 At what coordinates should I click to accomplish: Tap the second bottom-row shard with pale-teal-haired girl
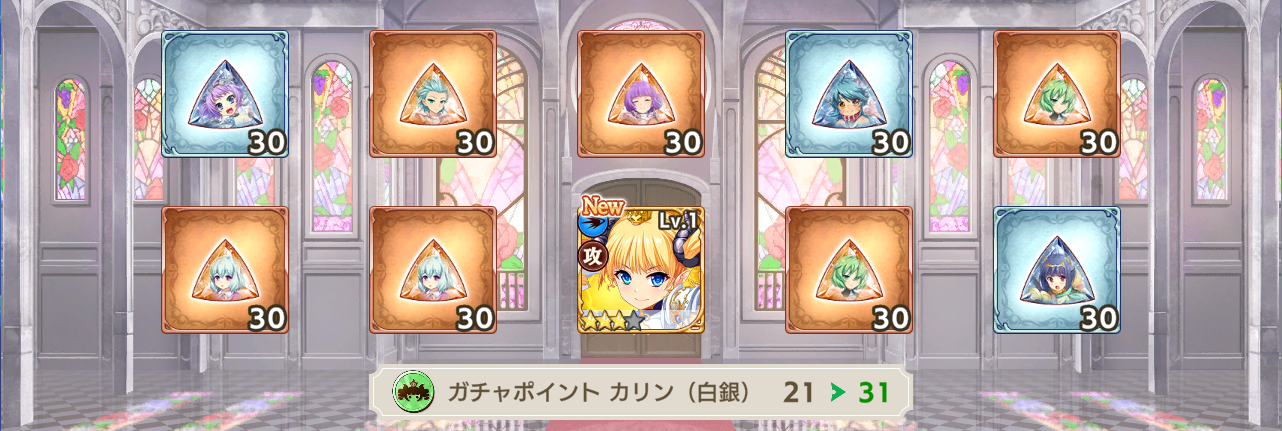[x=433, y=270]
